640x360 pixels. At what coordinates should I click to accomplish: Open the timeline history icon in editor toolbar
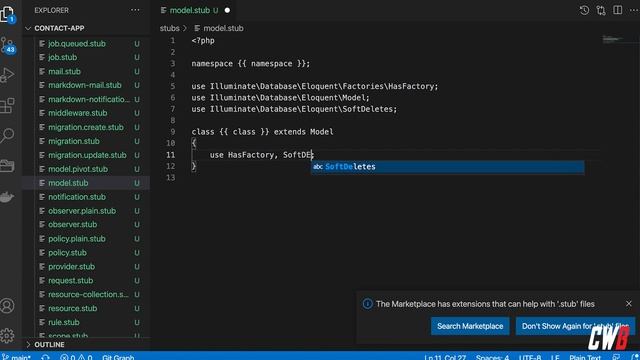584,10
